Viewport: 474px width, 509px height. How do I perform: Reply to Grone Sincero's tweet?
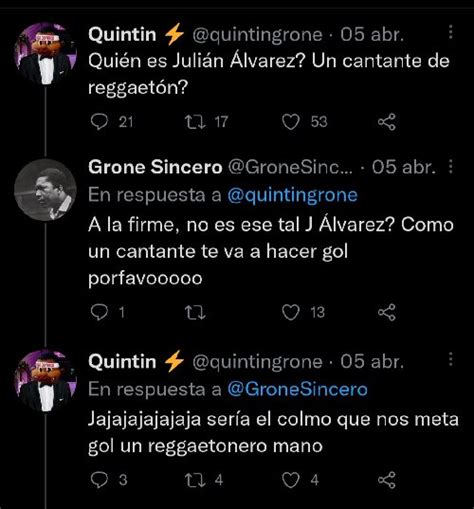pos(99,312)
